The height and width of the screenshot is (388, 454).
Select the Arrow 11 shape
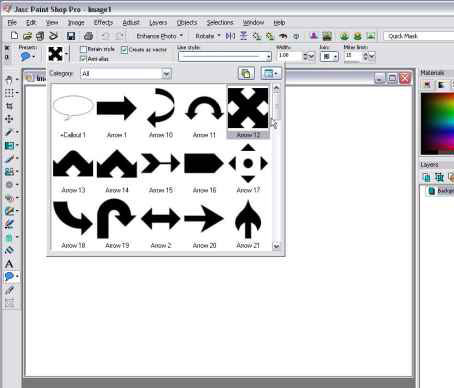(x=204, y=113)
